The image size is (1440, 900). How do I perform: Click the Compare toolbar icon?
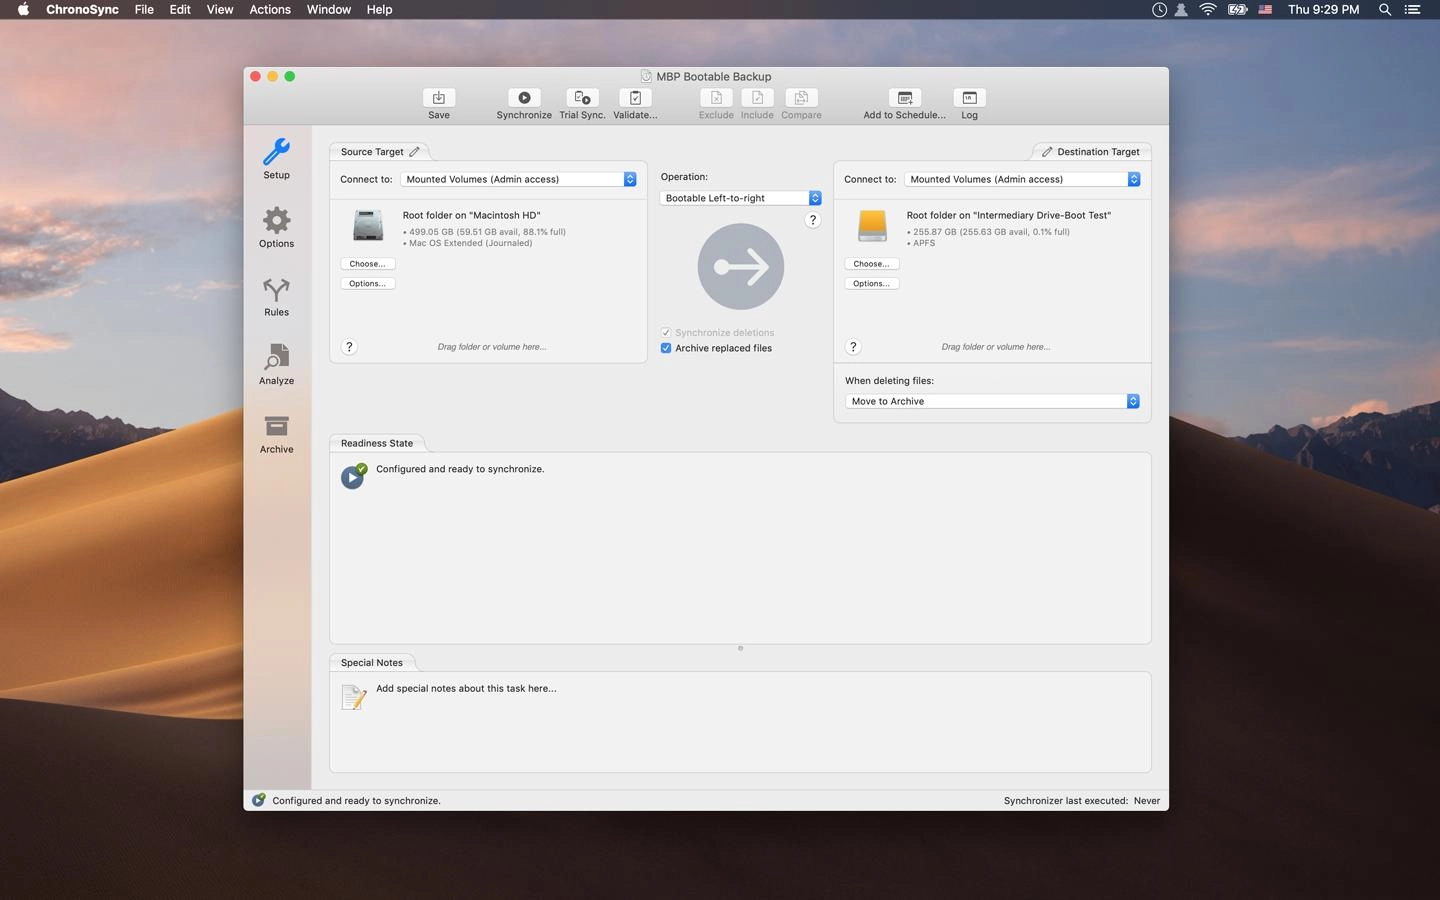(x=801, y=98)
